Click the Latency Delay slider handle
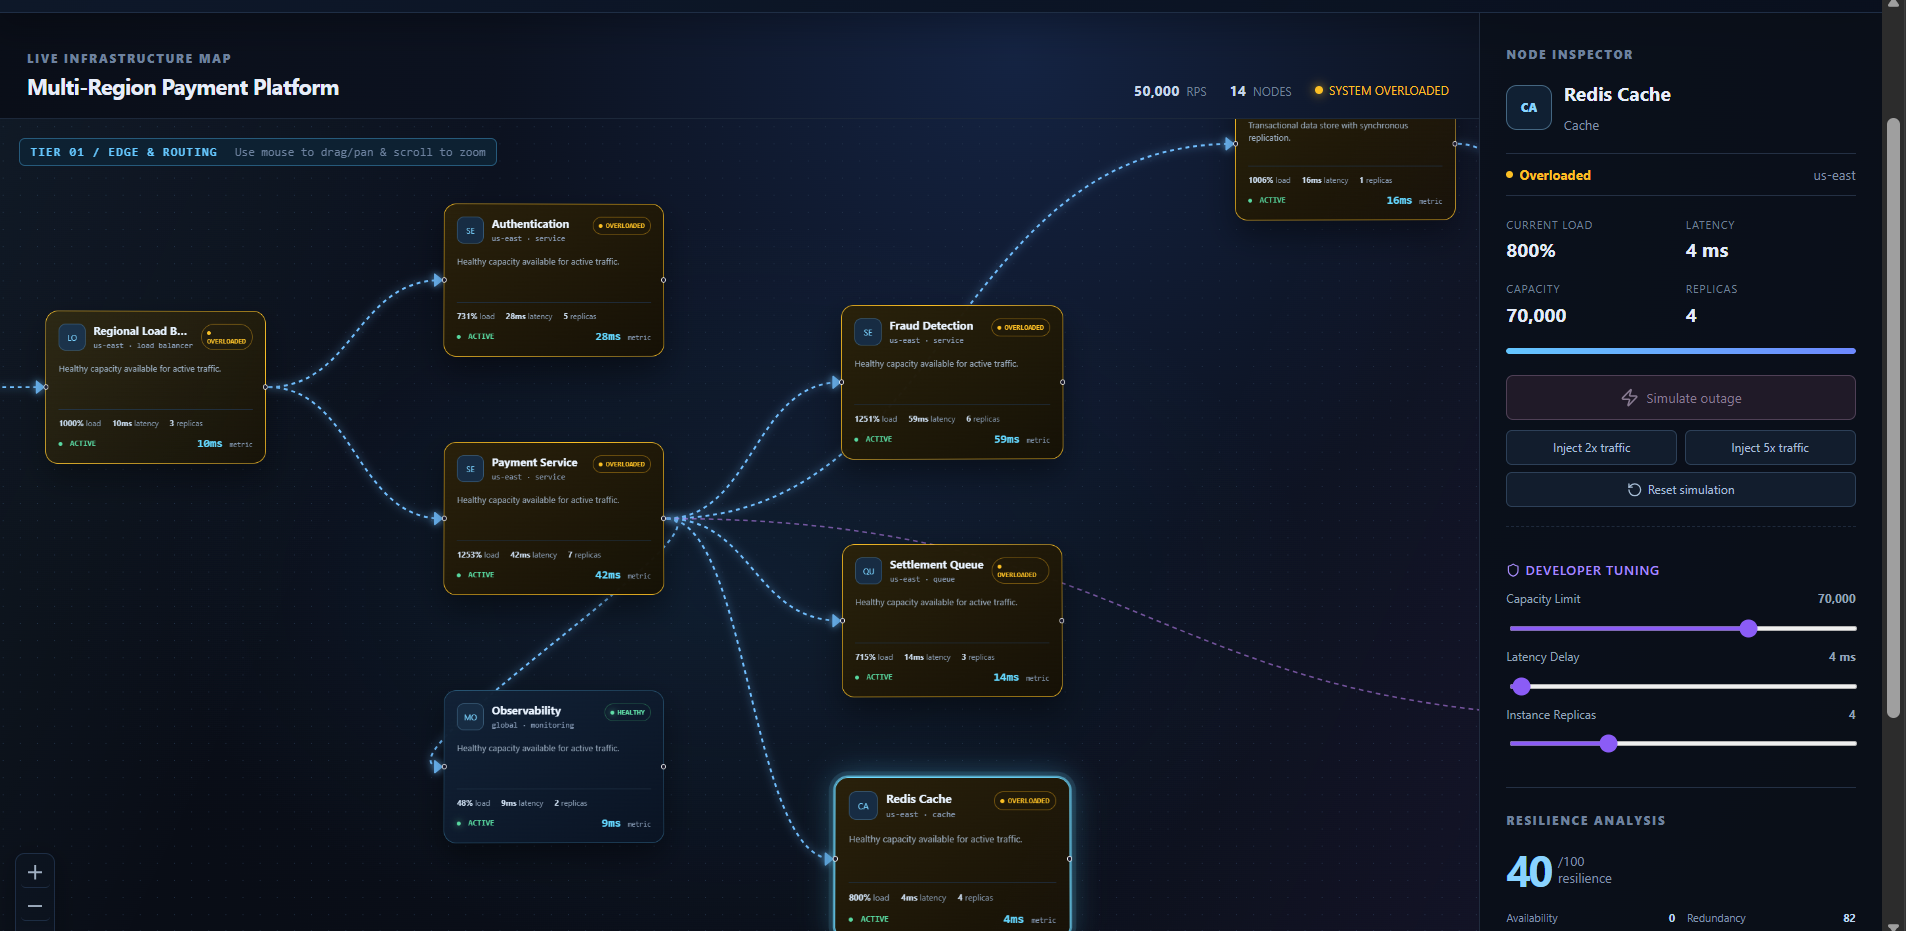This screenshot has height=931, width=1906. pos(1521,686)
